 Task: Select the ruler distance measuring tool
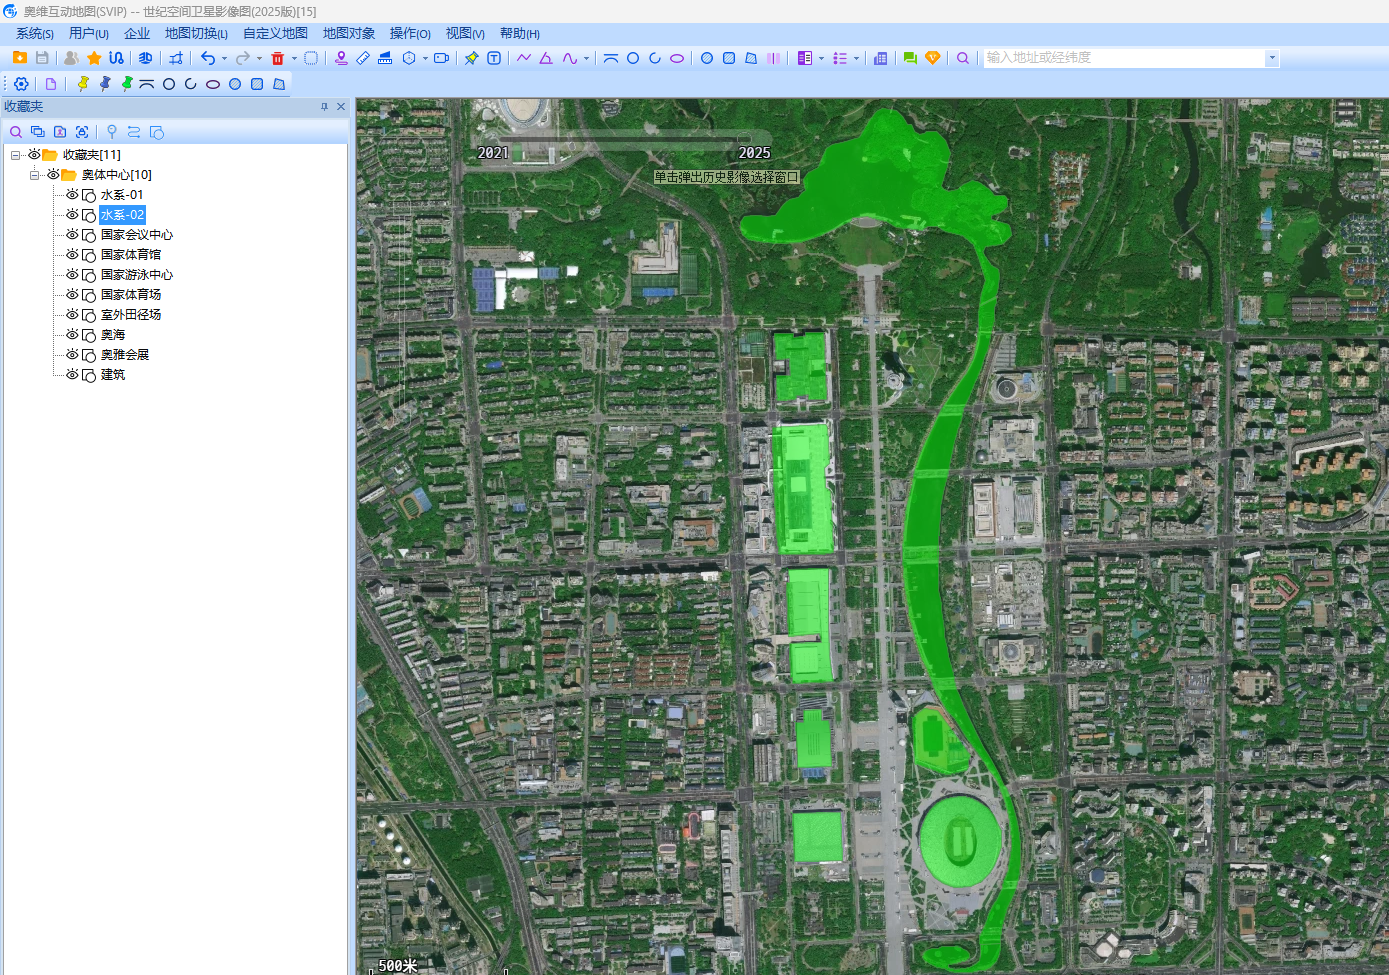coord(363,58)
